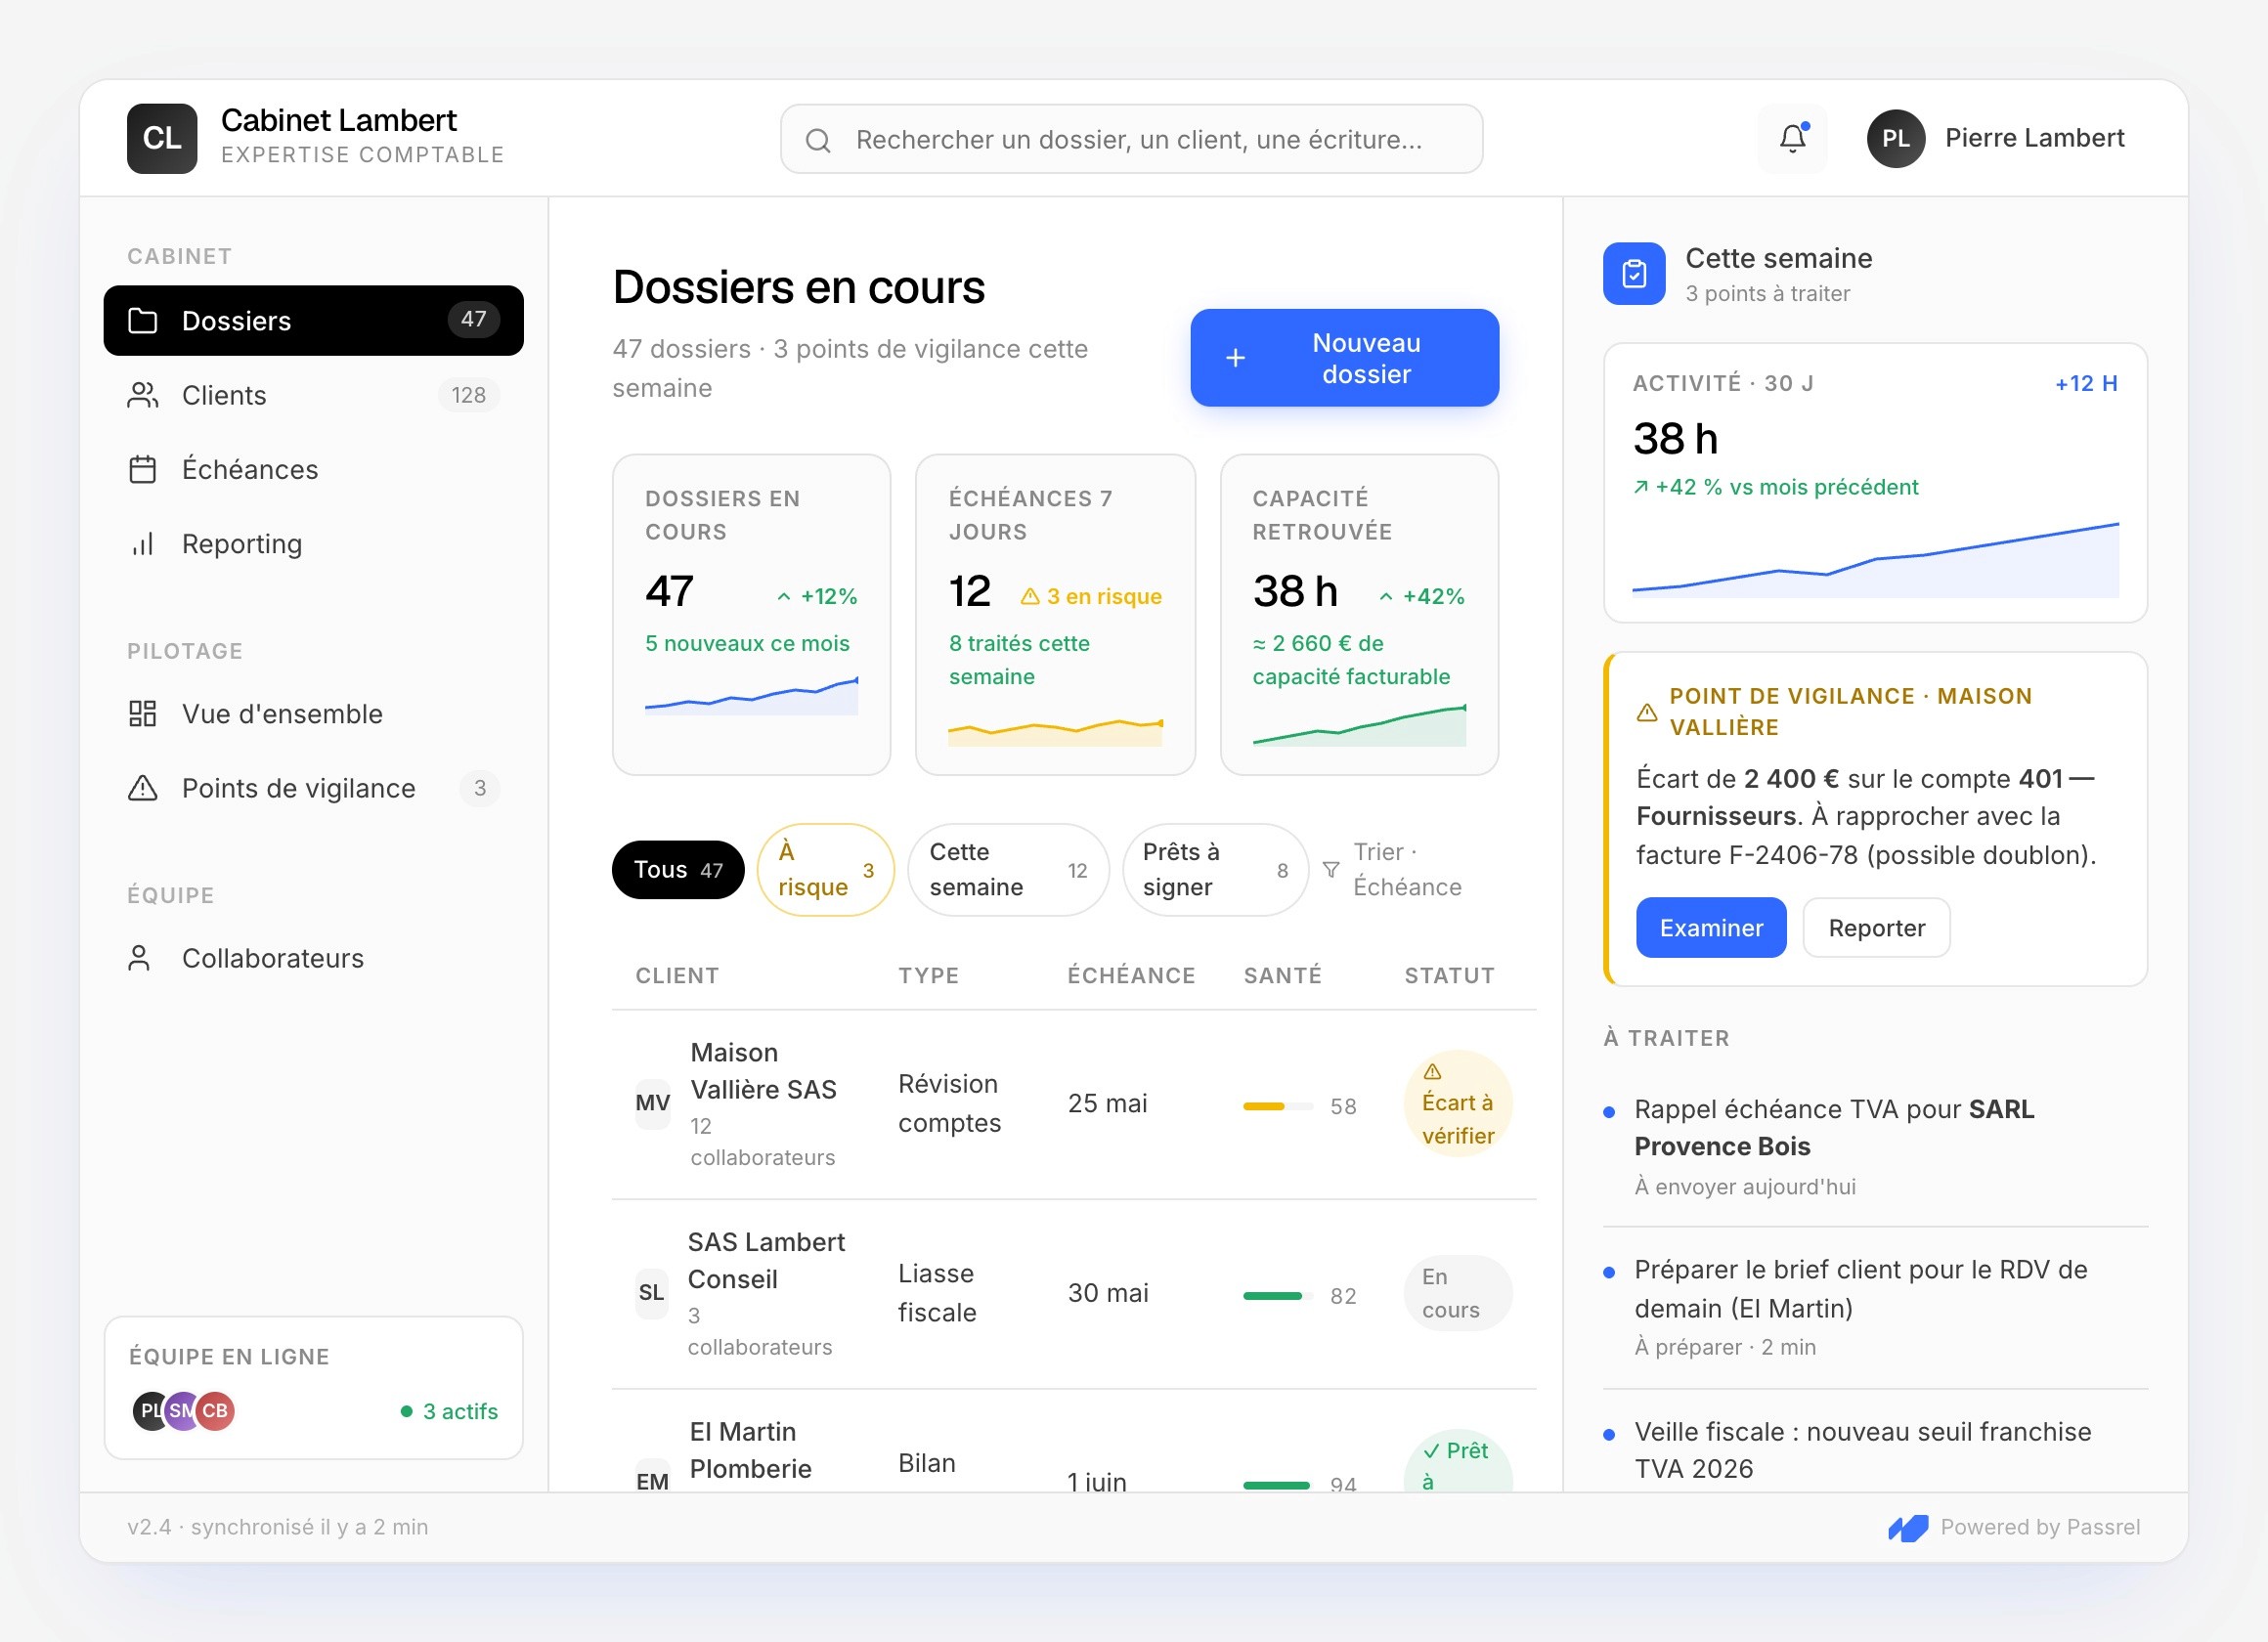The width and height of the screenshot is (2268, 1642).
Task: Open Points de vigilance
Action: (x=313, y=788)
